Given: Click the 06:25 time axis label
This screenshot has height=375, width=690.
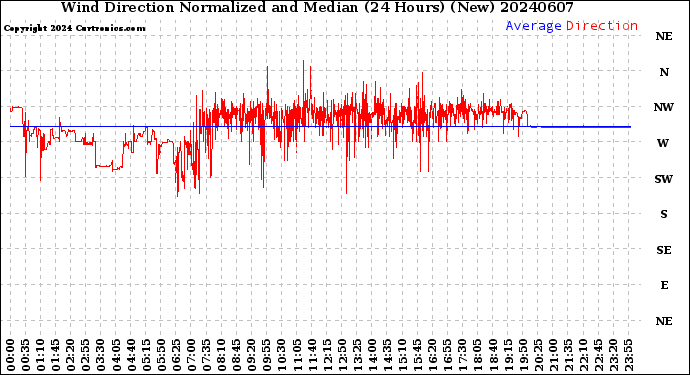Looking at the screenshot, I should 176,355.
